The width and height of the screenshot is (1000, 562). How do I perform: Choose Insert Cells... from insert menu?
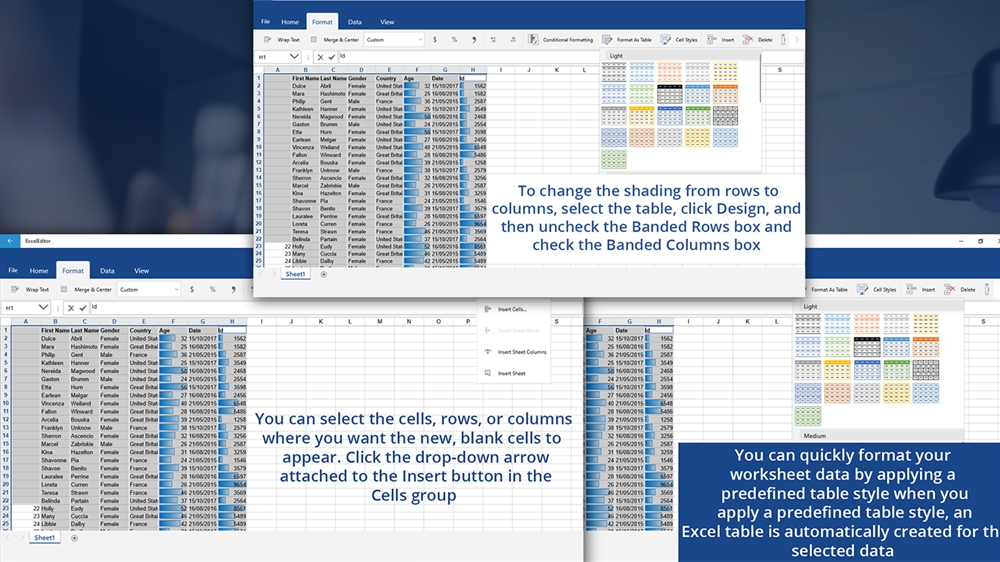[x=513, y=309]
